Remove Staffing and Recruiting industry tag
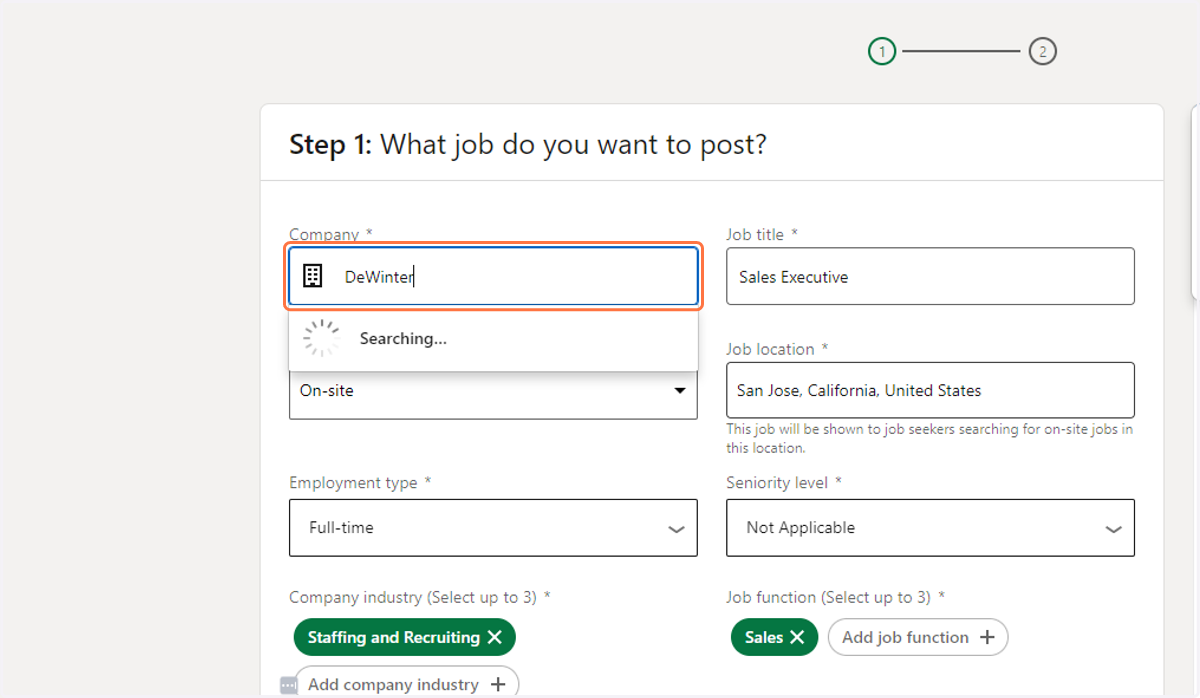Viewport: 1200px width, 698px height. coord(494,637)
